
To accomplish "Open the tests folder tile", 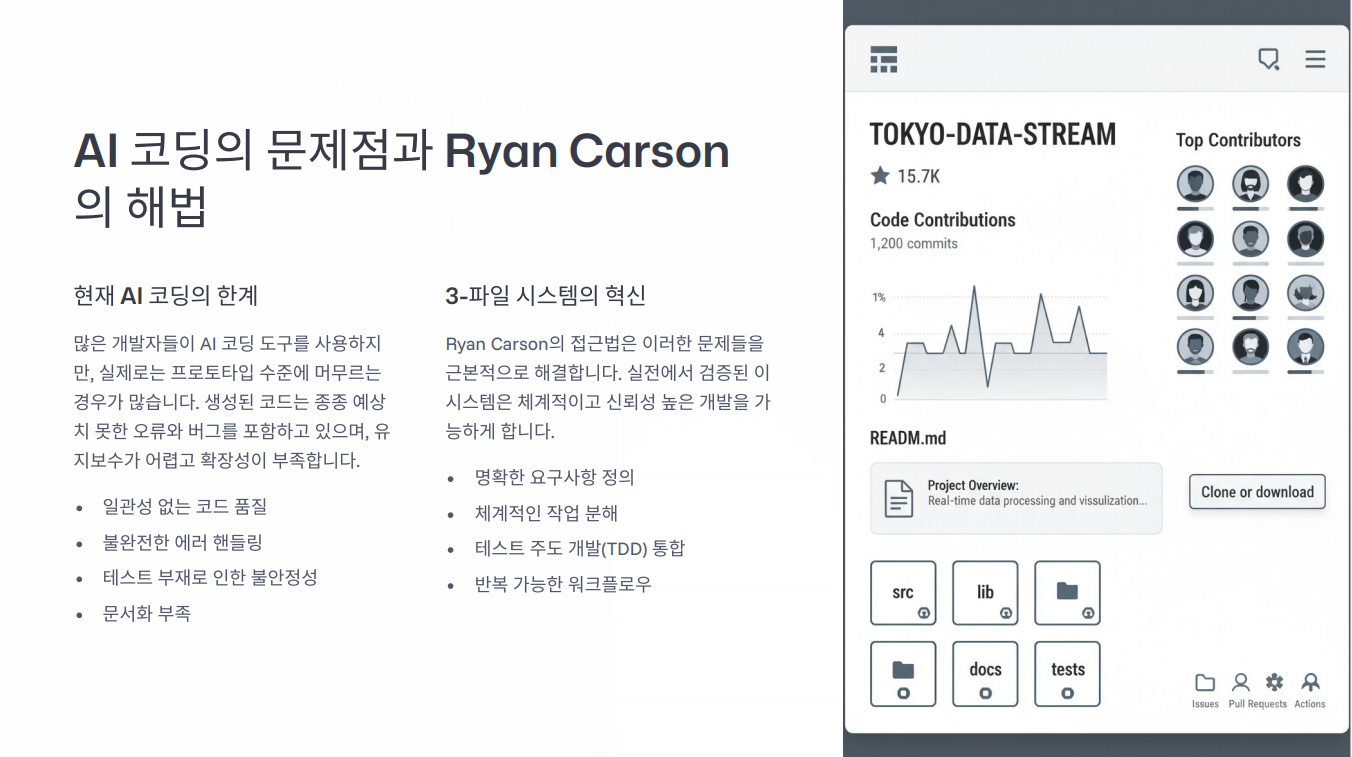I will click(x=1067, y=674).
